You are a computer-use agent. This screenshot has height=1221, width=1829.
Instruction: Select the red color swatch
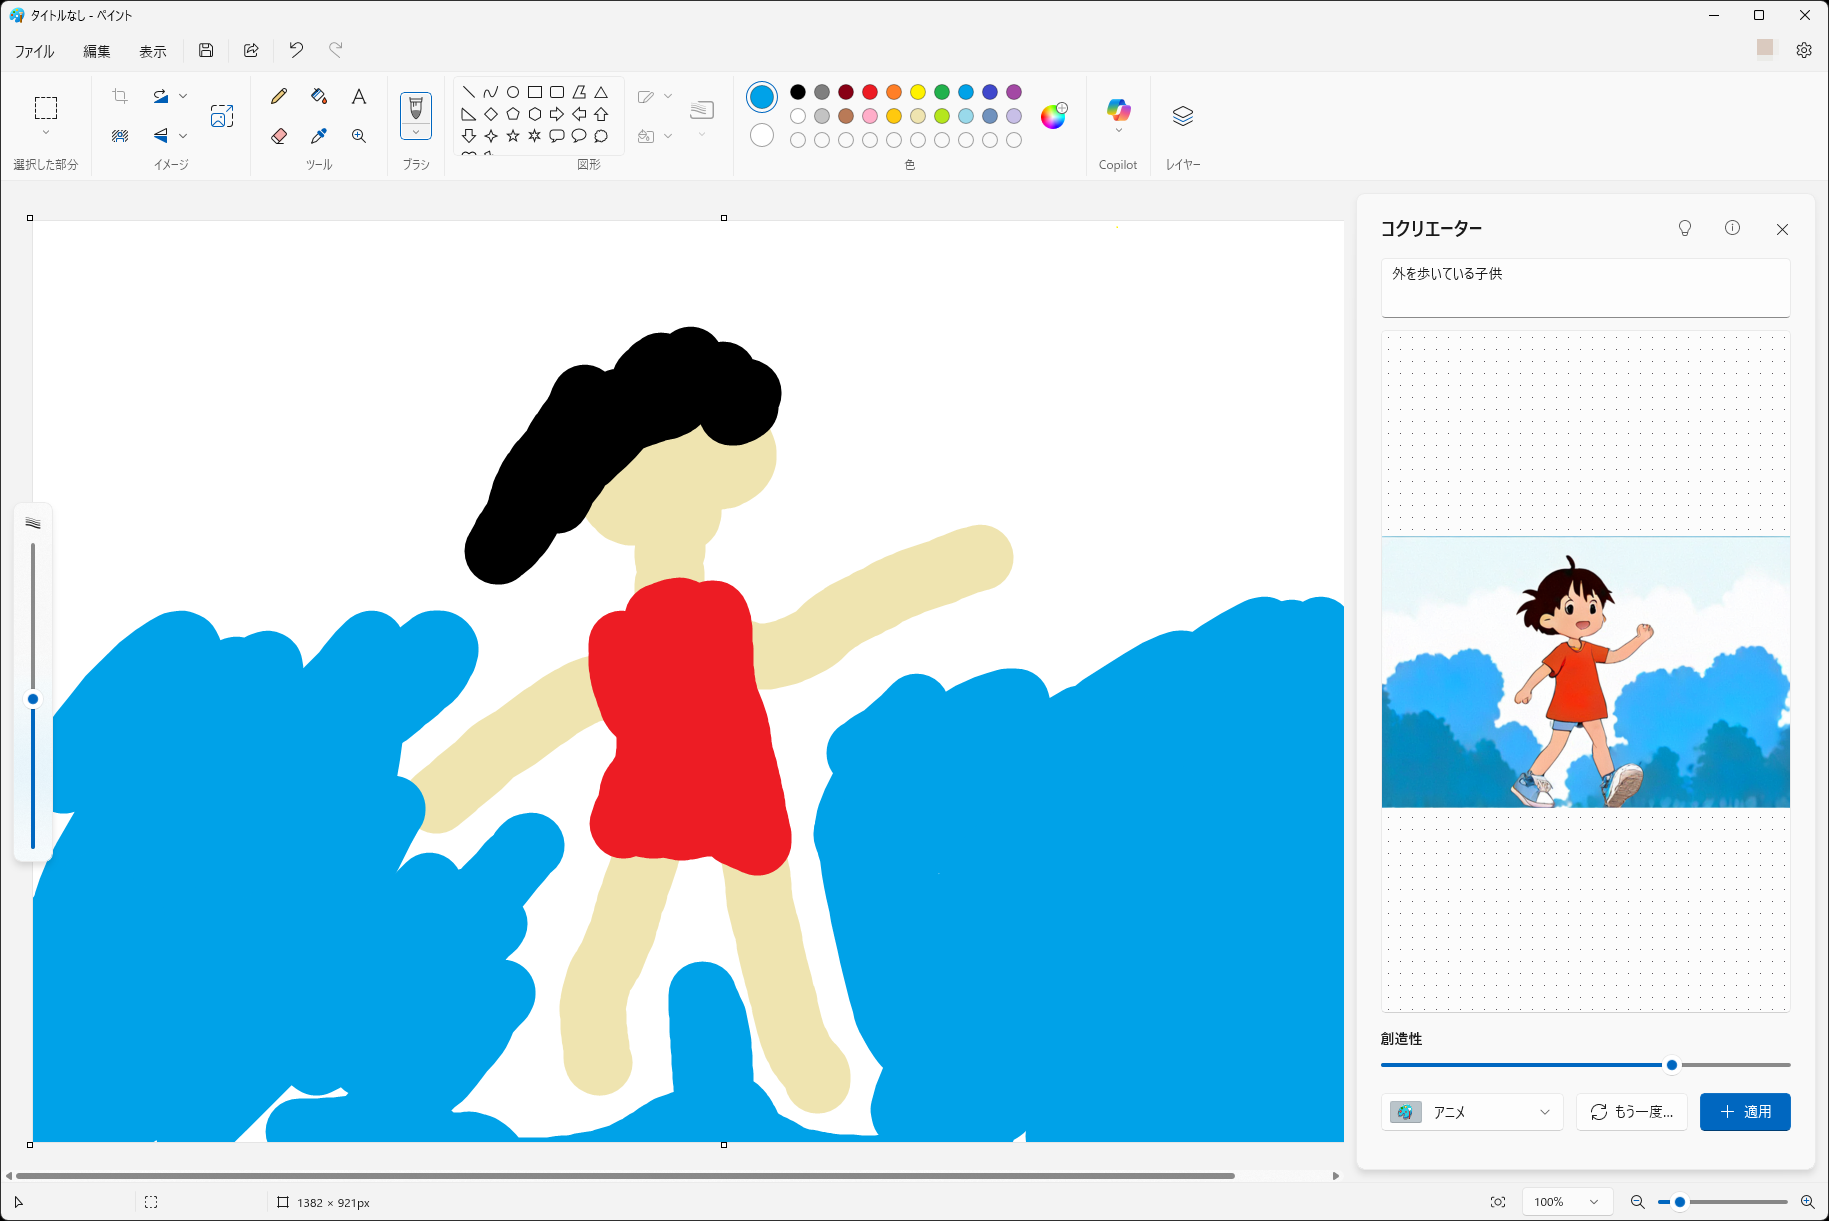[x=870, y=91]
